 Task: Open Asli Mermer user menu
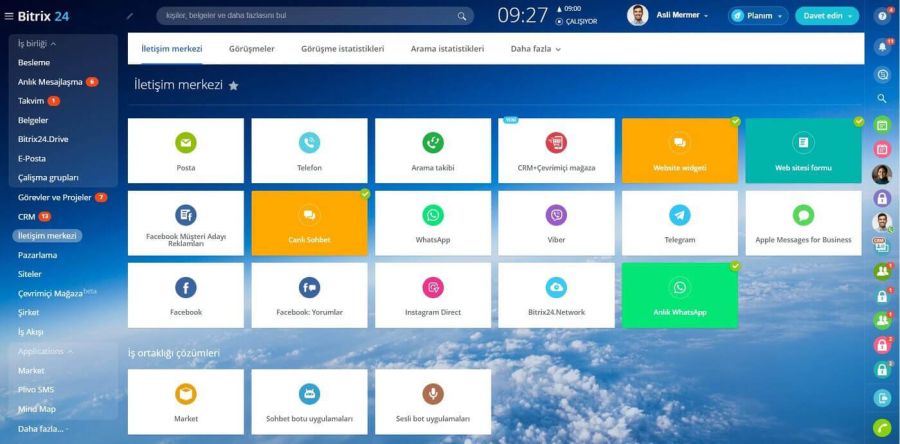[x=682, y=15]
